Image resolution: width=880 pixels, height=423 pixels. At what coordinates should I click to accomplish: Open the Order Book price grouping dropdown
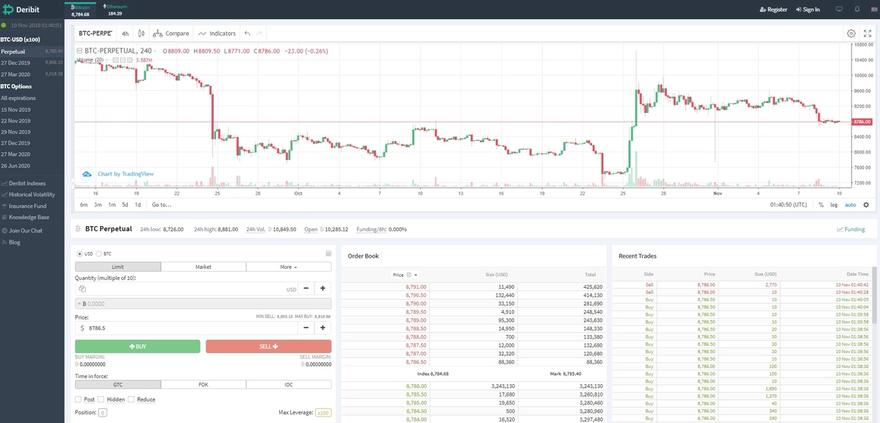(415, 275)
